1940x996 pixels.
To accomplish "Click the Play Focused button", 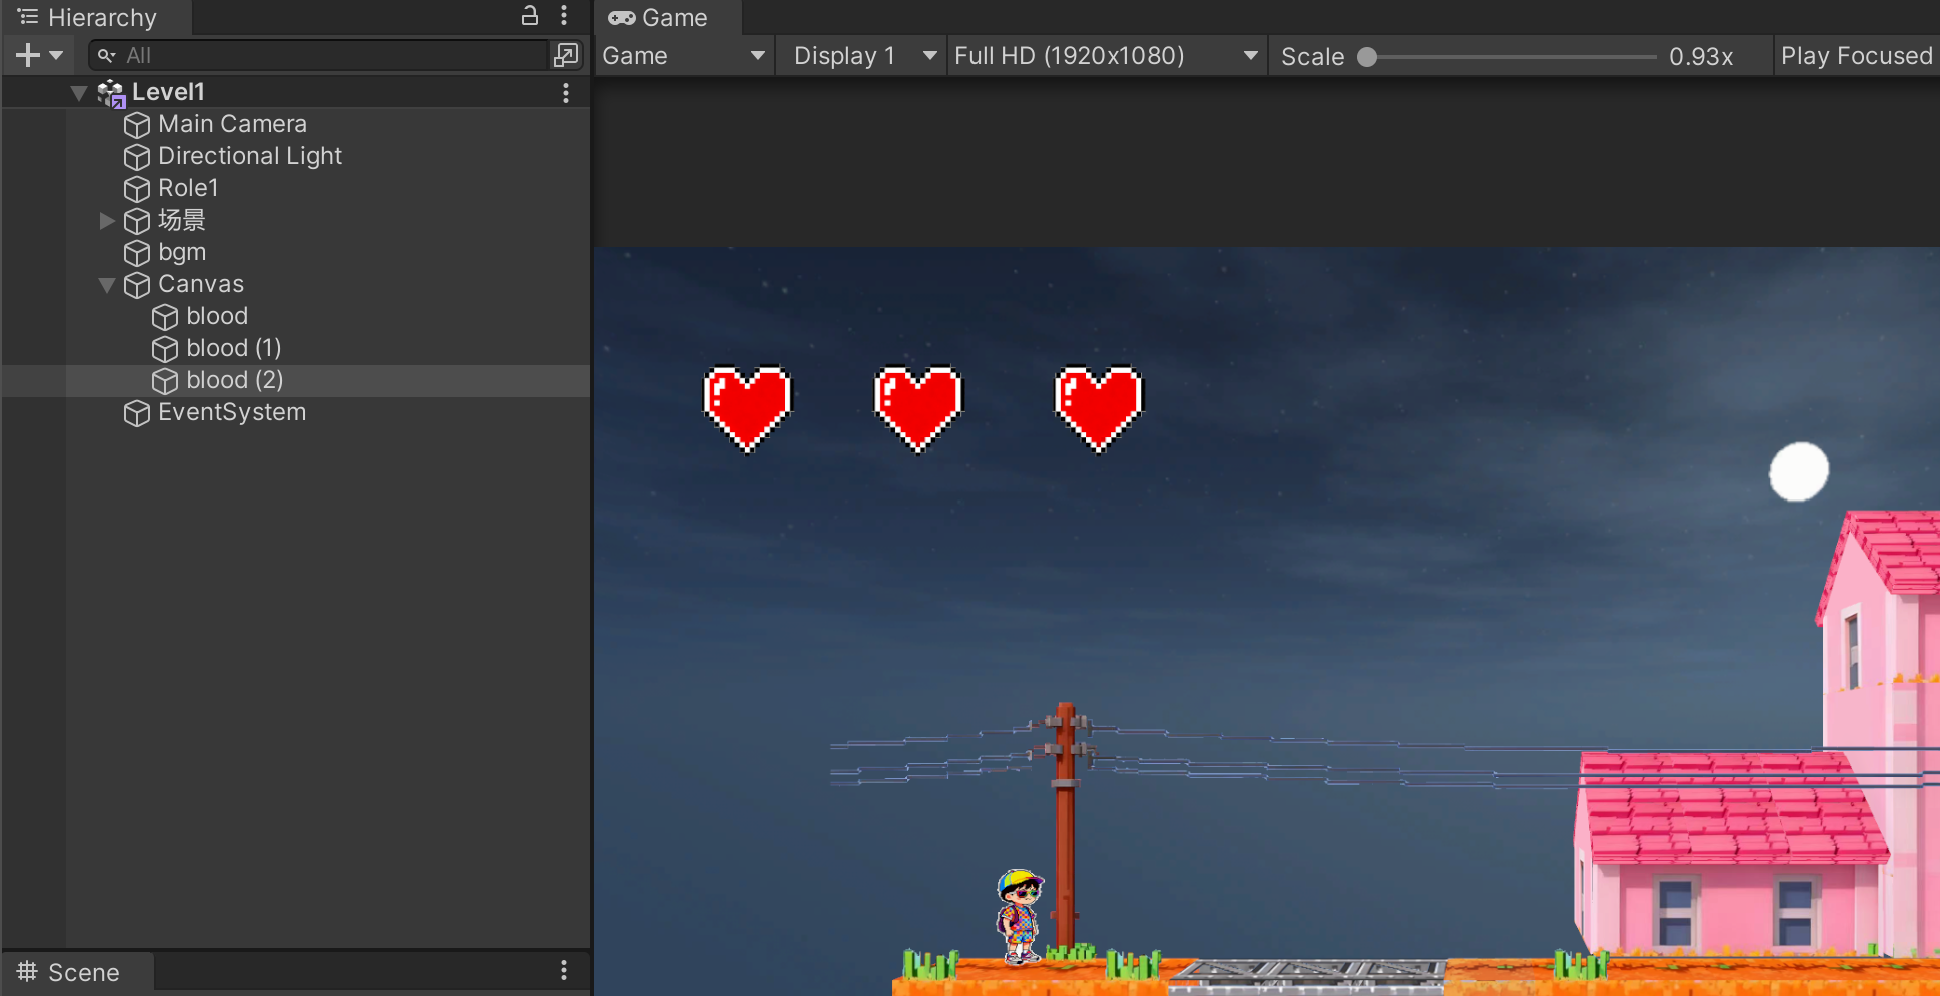I will tap(1856, 56).
